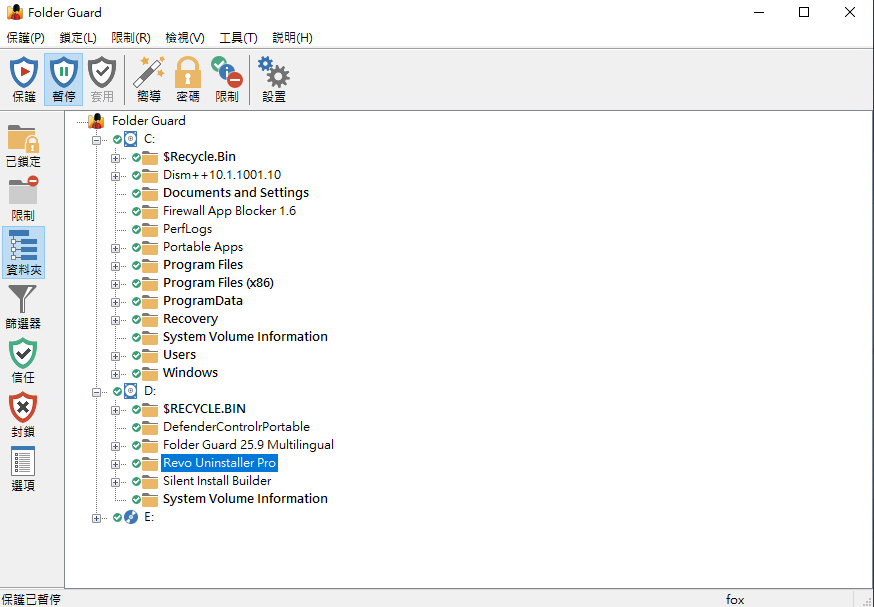This screenshot has width=874, height=607.
Task: Click green check beside Program Files (x86)
Action: pos(136,284)
